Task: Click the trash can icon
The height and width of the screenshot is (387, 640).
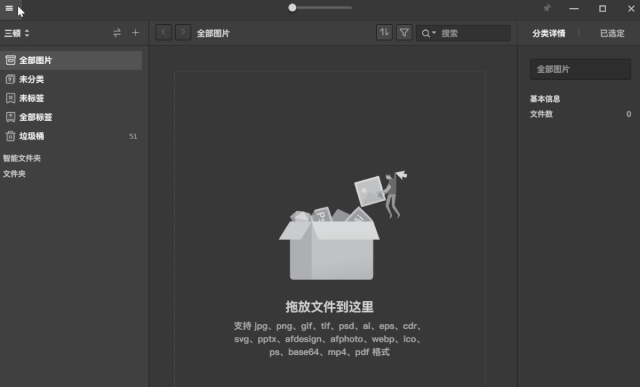Action: [x=11, y=136]
